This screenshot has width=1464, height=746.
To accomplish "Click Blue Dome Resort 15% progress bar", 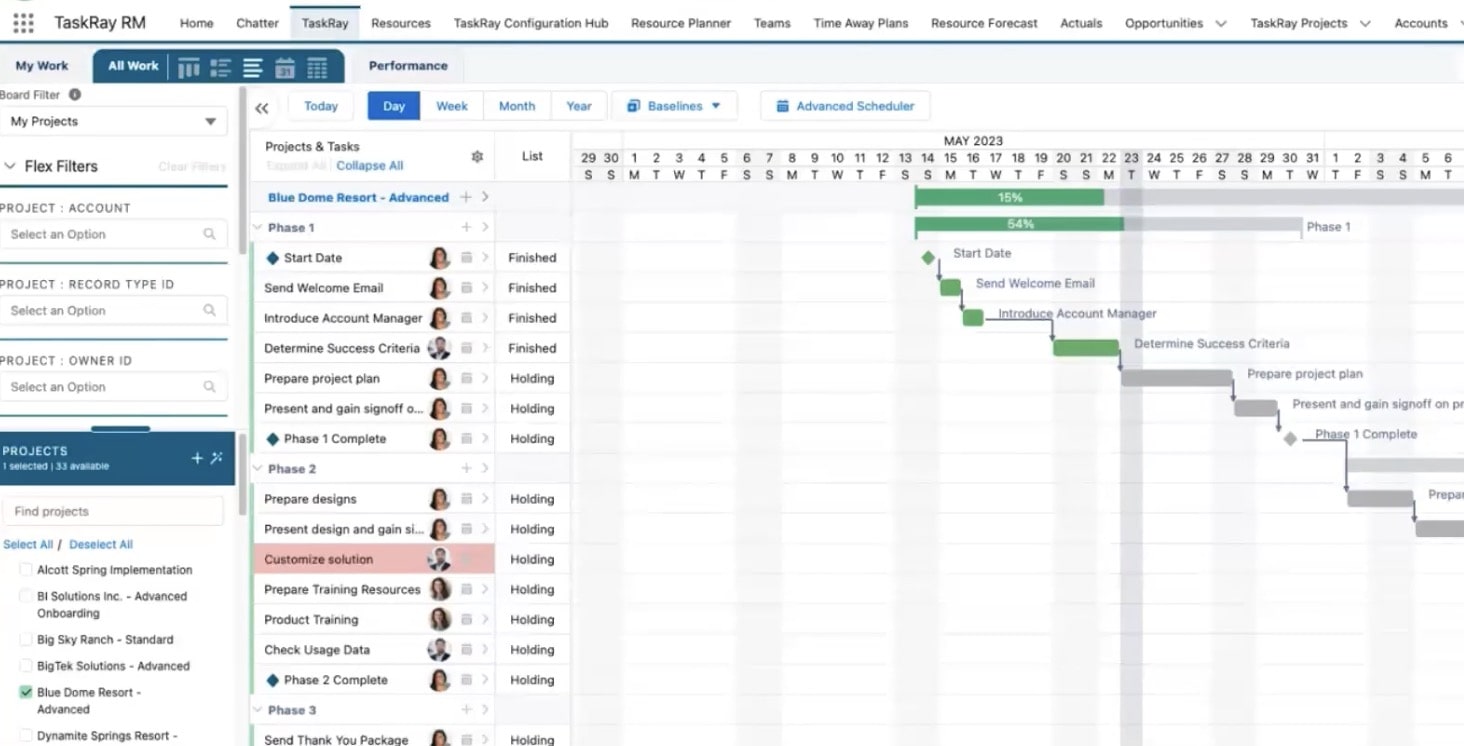I will tap(1009, 197).
